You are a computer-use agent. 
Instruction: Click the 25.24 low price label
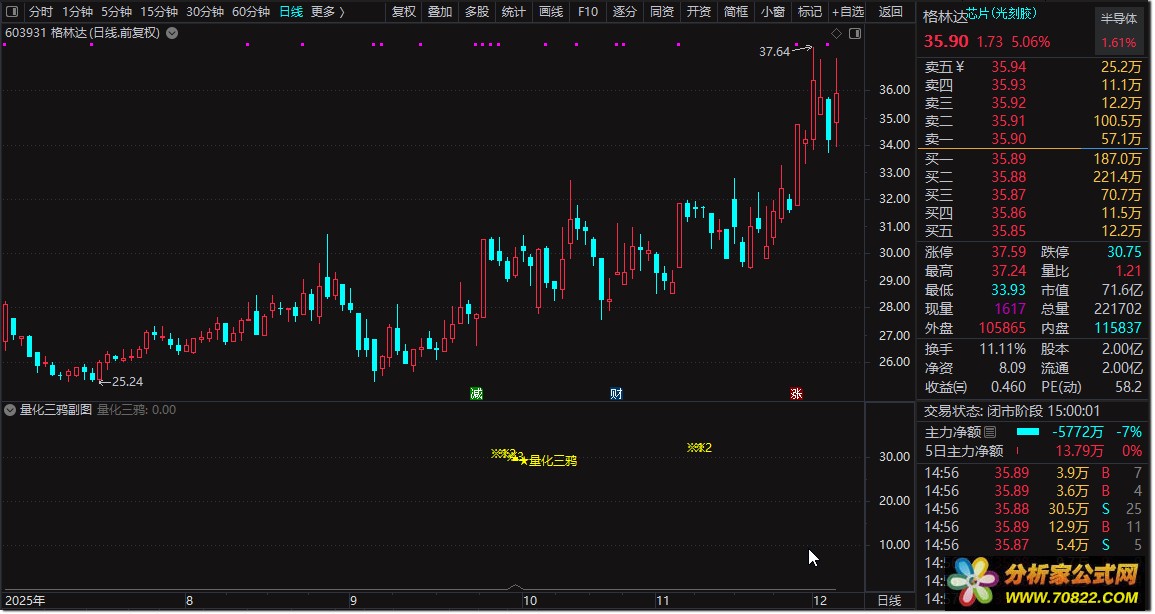127,381
